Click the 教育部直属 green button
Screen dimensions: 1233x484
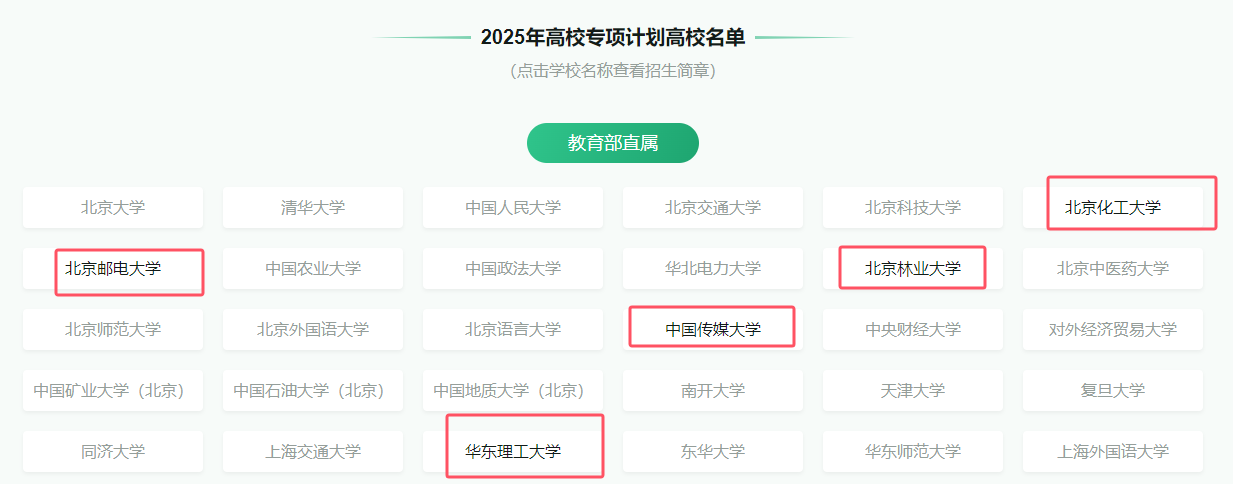click(613, 143)
